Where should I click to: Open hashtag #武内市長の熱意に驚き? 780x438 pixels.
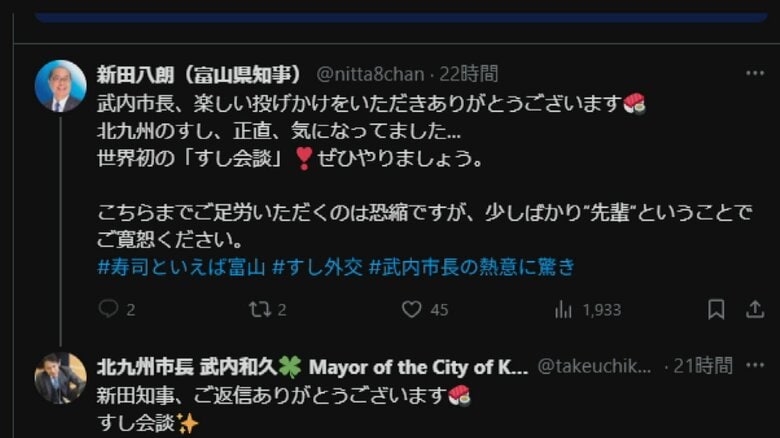coord(472,267)
